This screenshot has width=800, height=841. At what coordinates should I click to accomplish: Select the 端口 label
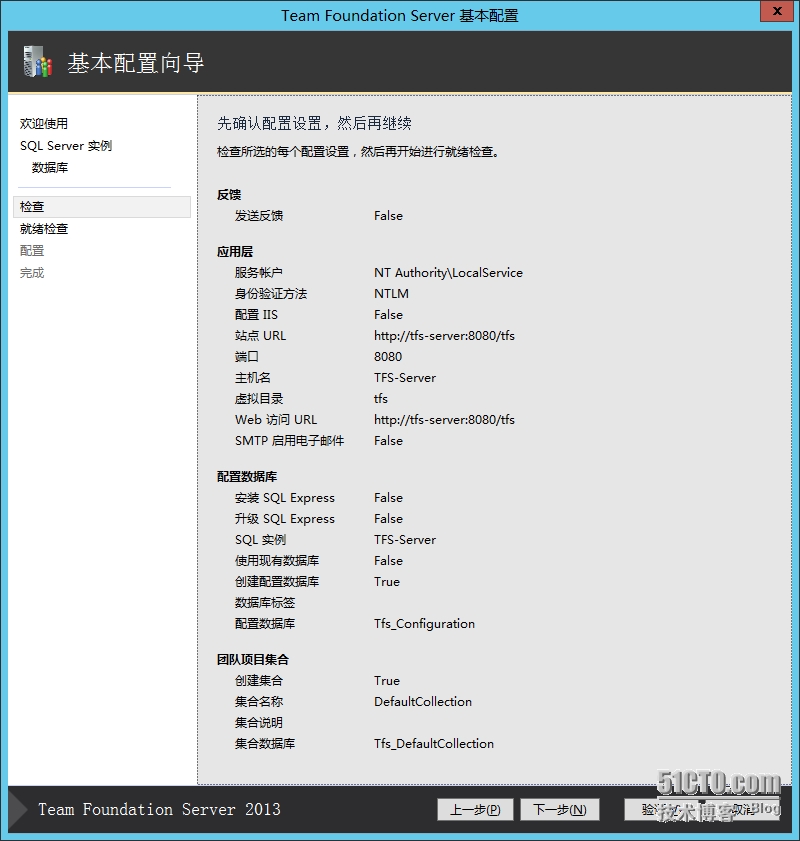(x=247, y=357)
